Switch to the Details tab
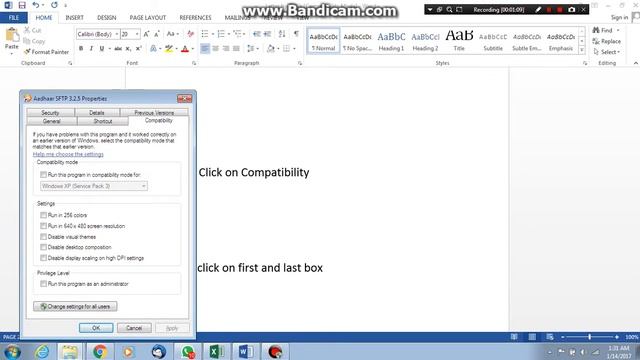This screenshot has width=640, height=360. point(97,113)
